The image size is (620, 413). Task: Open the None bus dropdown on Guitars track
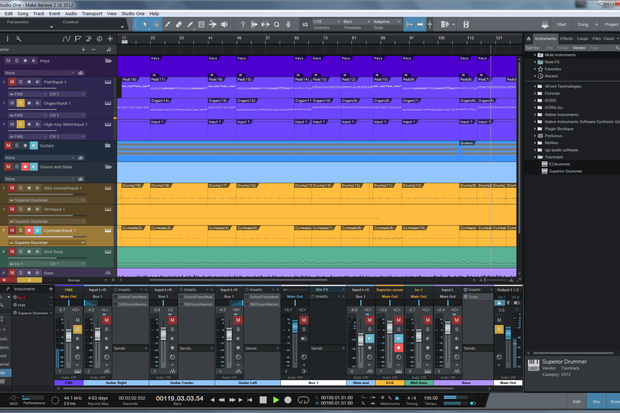[40, 157]
